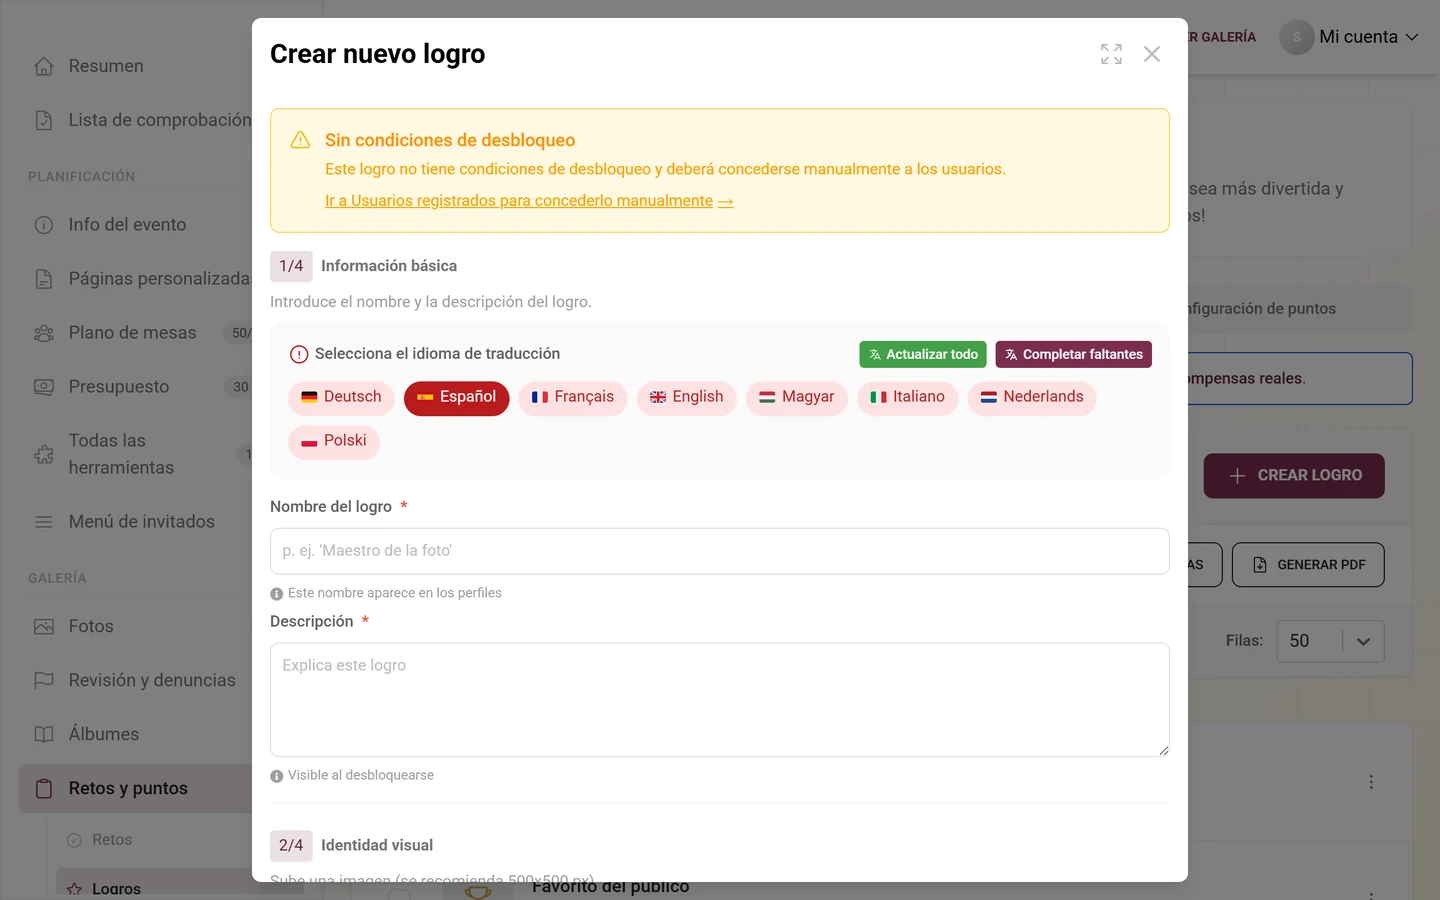This screenshot has width=1440, height=900.
Task: Focus the Descripción text area
Action: coord(720,700)
